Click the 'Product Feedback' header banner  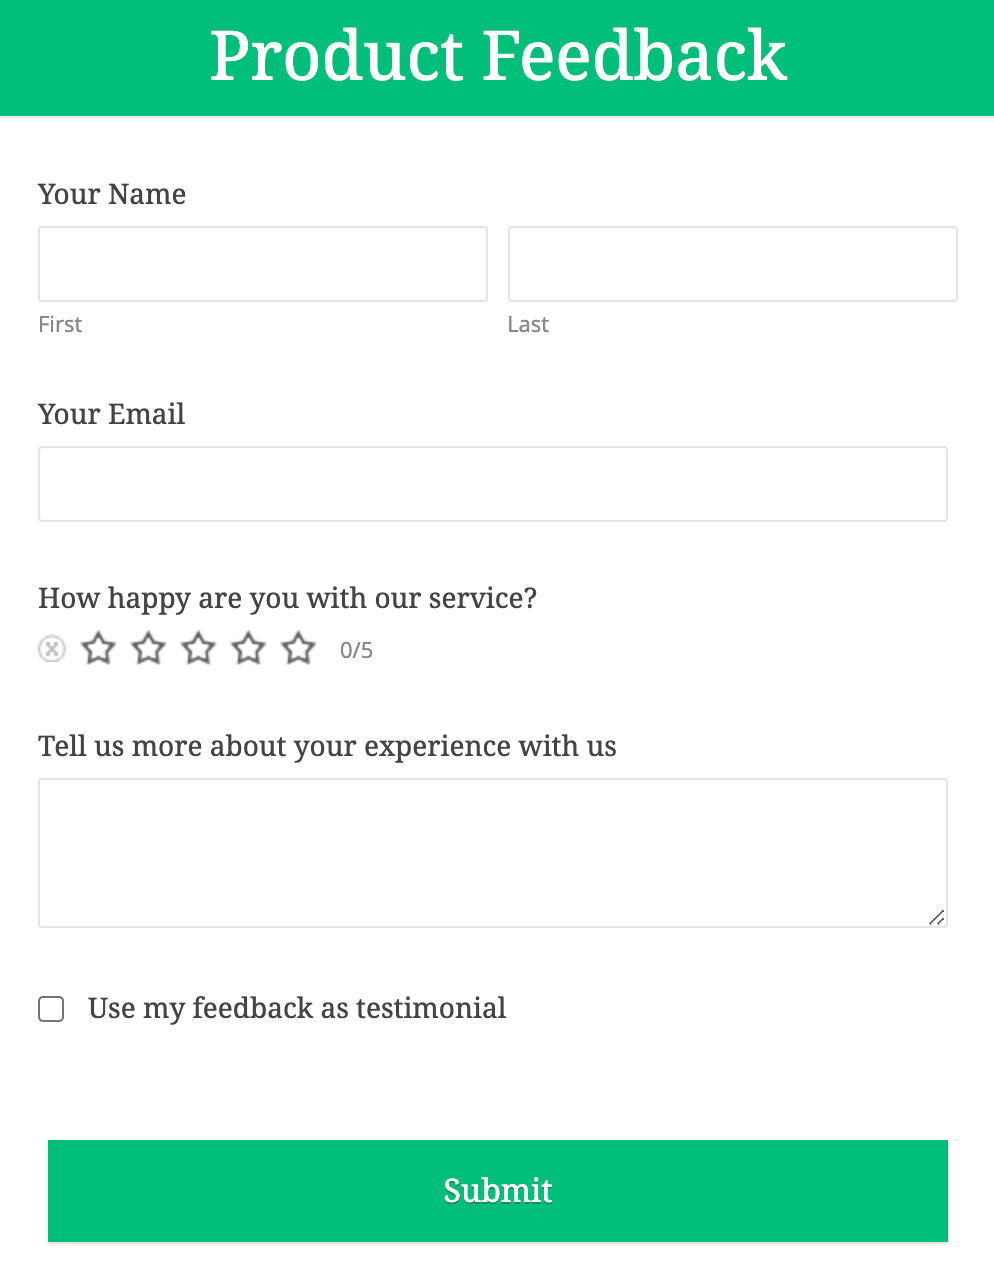tap(497, 57)
